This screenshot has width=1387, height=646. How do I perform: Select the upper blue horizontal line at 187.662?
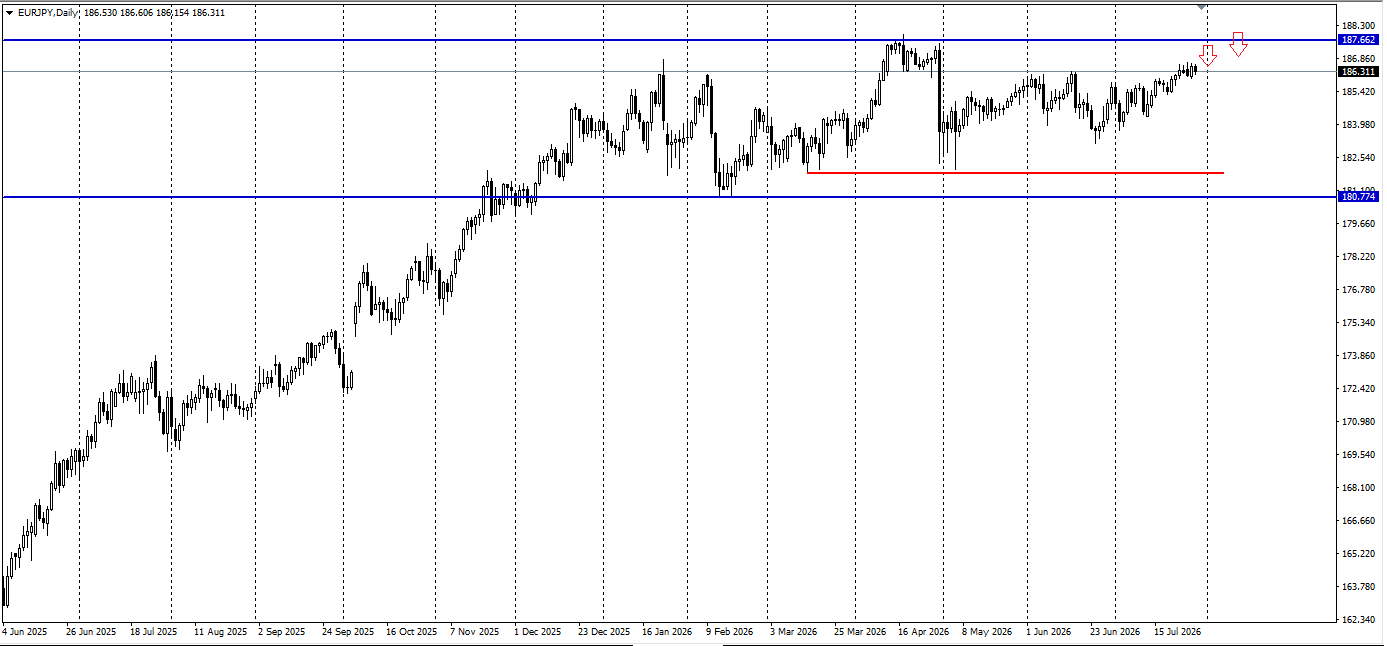pos(669,40)
